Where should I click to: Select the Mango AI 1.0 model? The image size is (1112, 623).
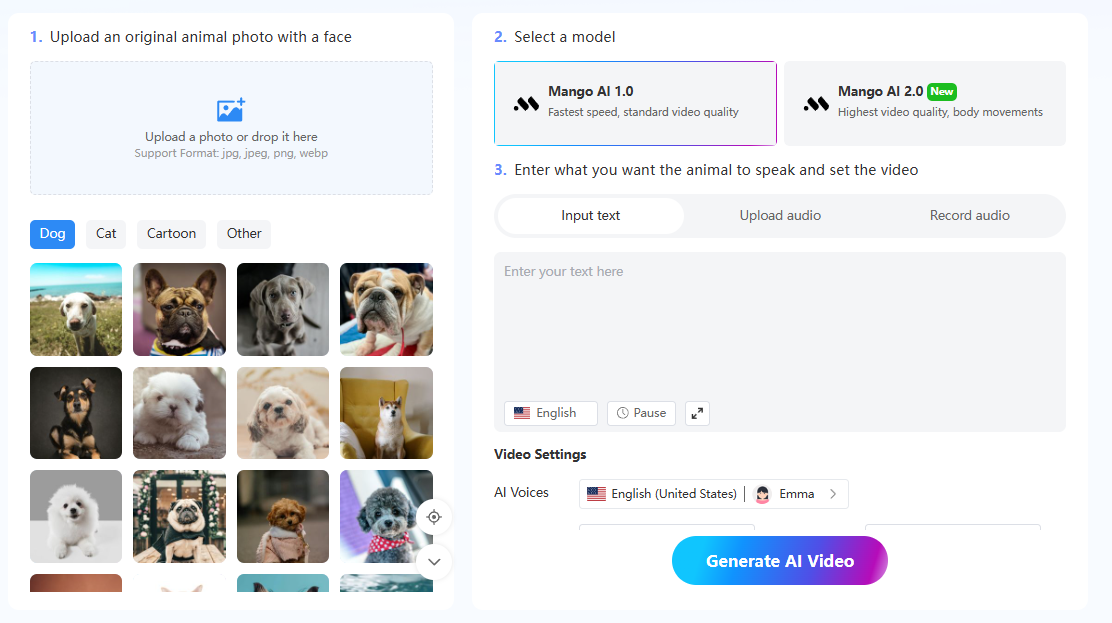tap(635, 104)
